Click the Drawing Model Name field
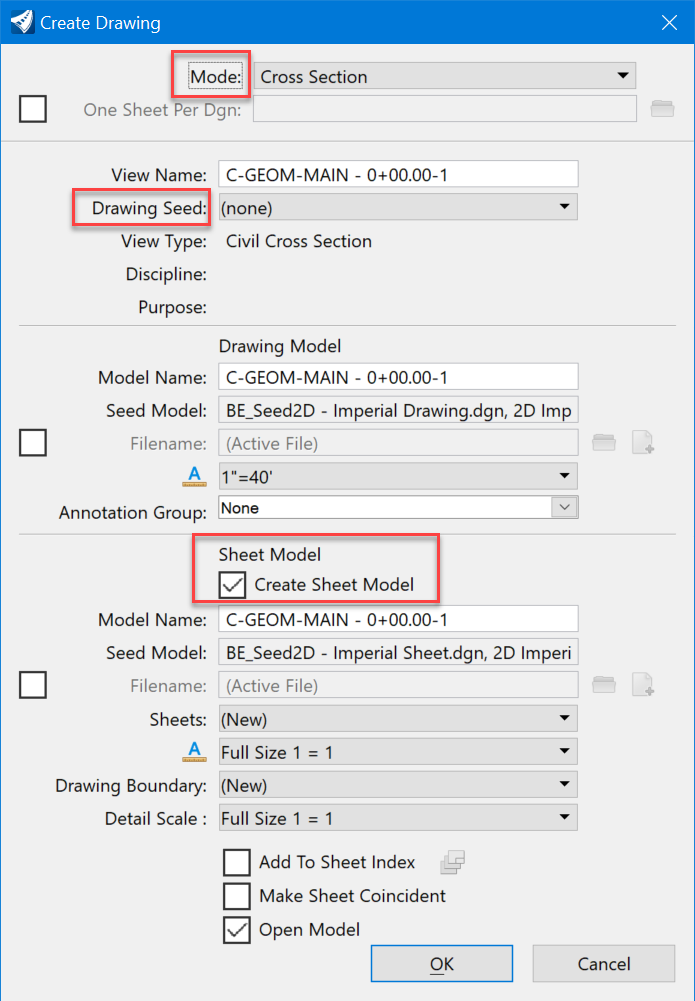The height and width of the screenshot is (1001, 695). pyautogui.click(x=398, y=377)
